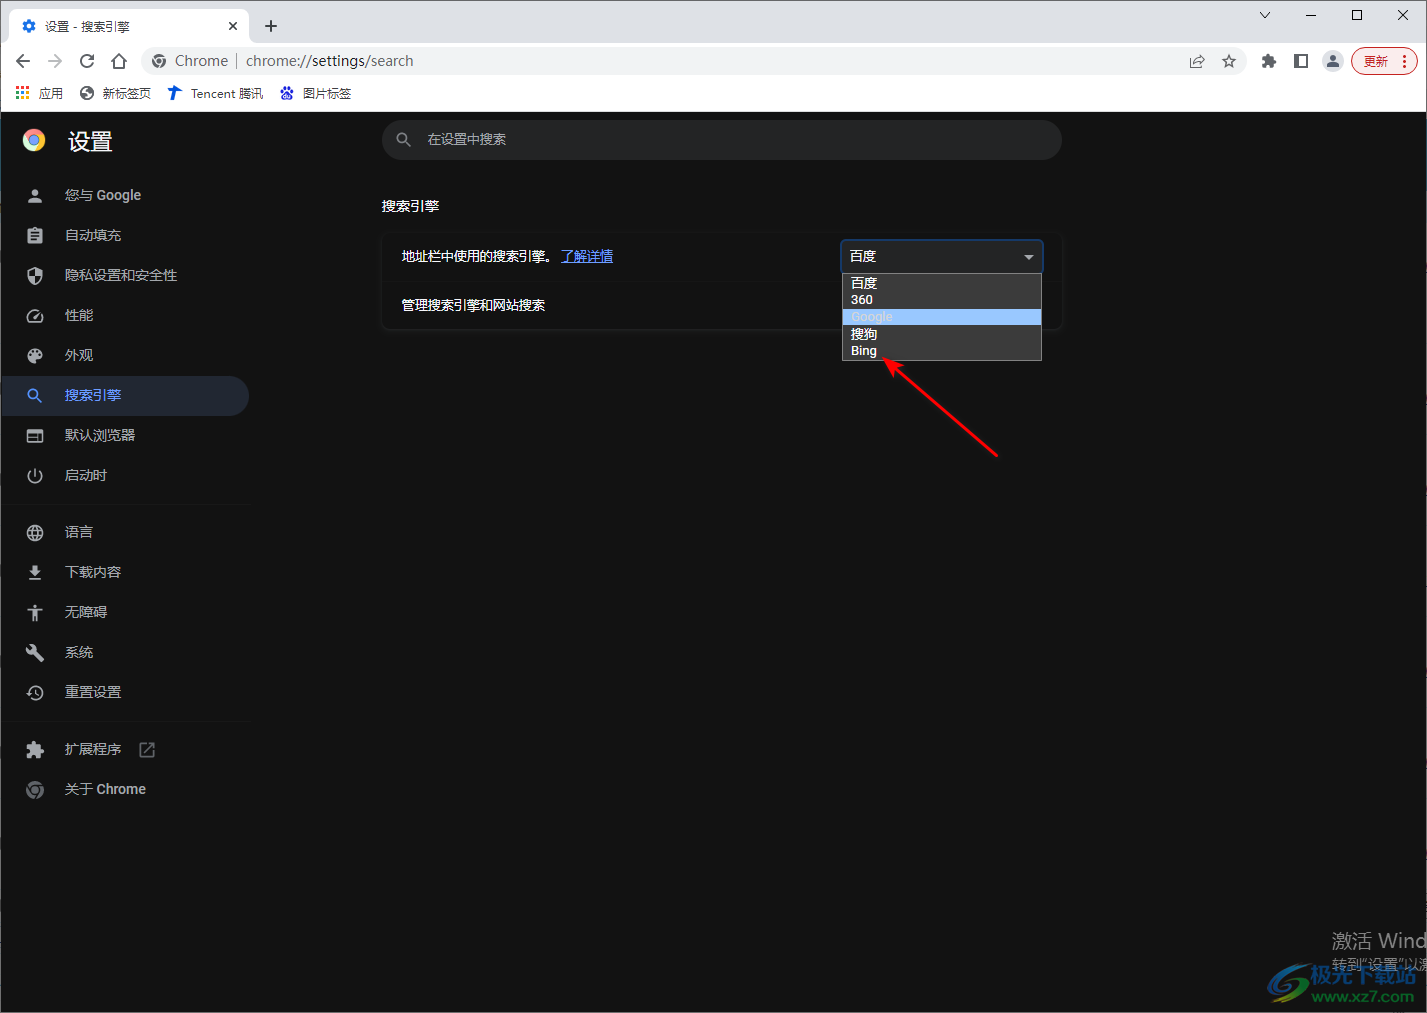The height and width of the screenshot is (1013, 1427).
Task: Close the 设置 - 搜索引擎 tab
Action: coord(233,26)
